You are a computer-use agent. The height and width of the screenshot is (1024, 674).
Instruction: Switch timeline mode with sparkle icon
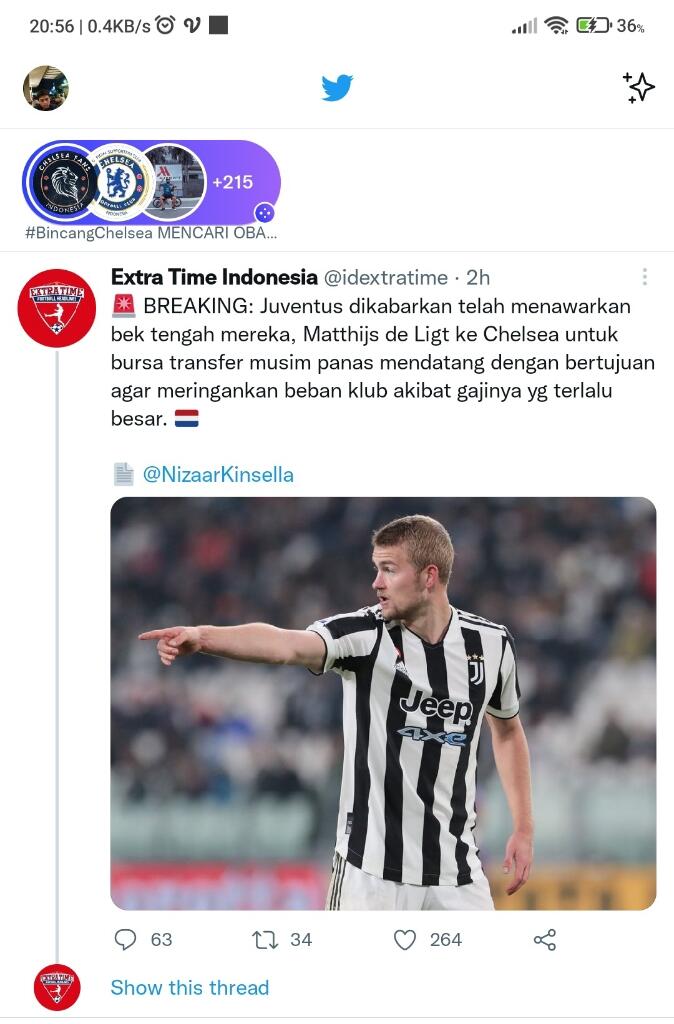(x=638, y=88)
